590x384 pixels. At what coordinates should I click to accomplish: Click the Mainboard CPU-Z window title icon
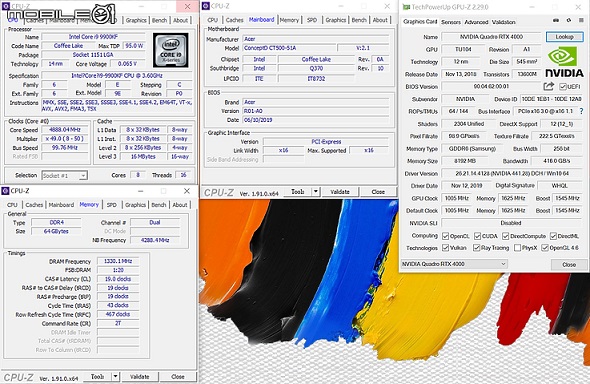coord(206,6)
